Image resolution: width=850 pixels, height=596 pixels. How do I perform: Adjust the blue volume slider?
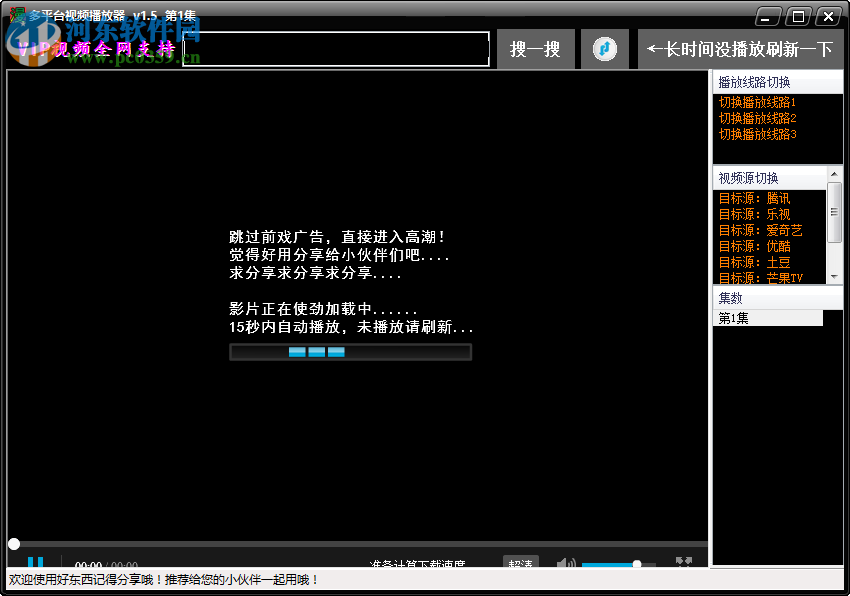[637, 564]
